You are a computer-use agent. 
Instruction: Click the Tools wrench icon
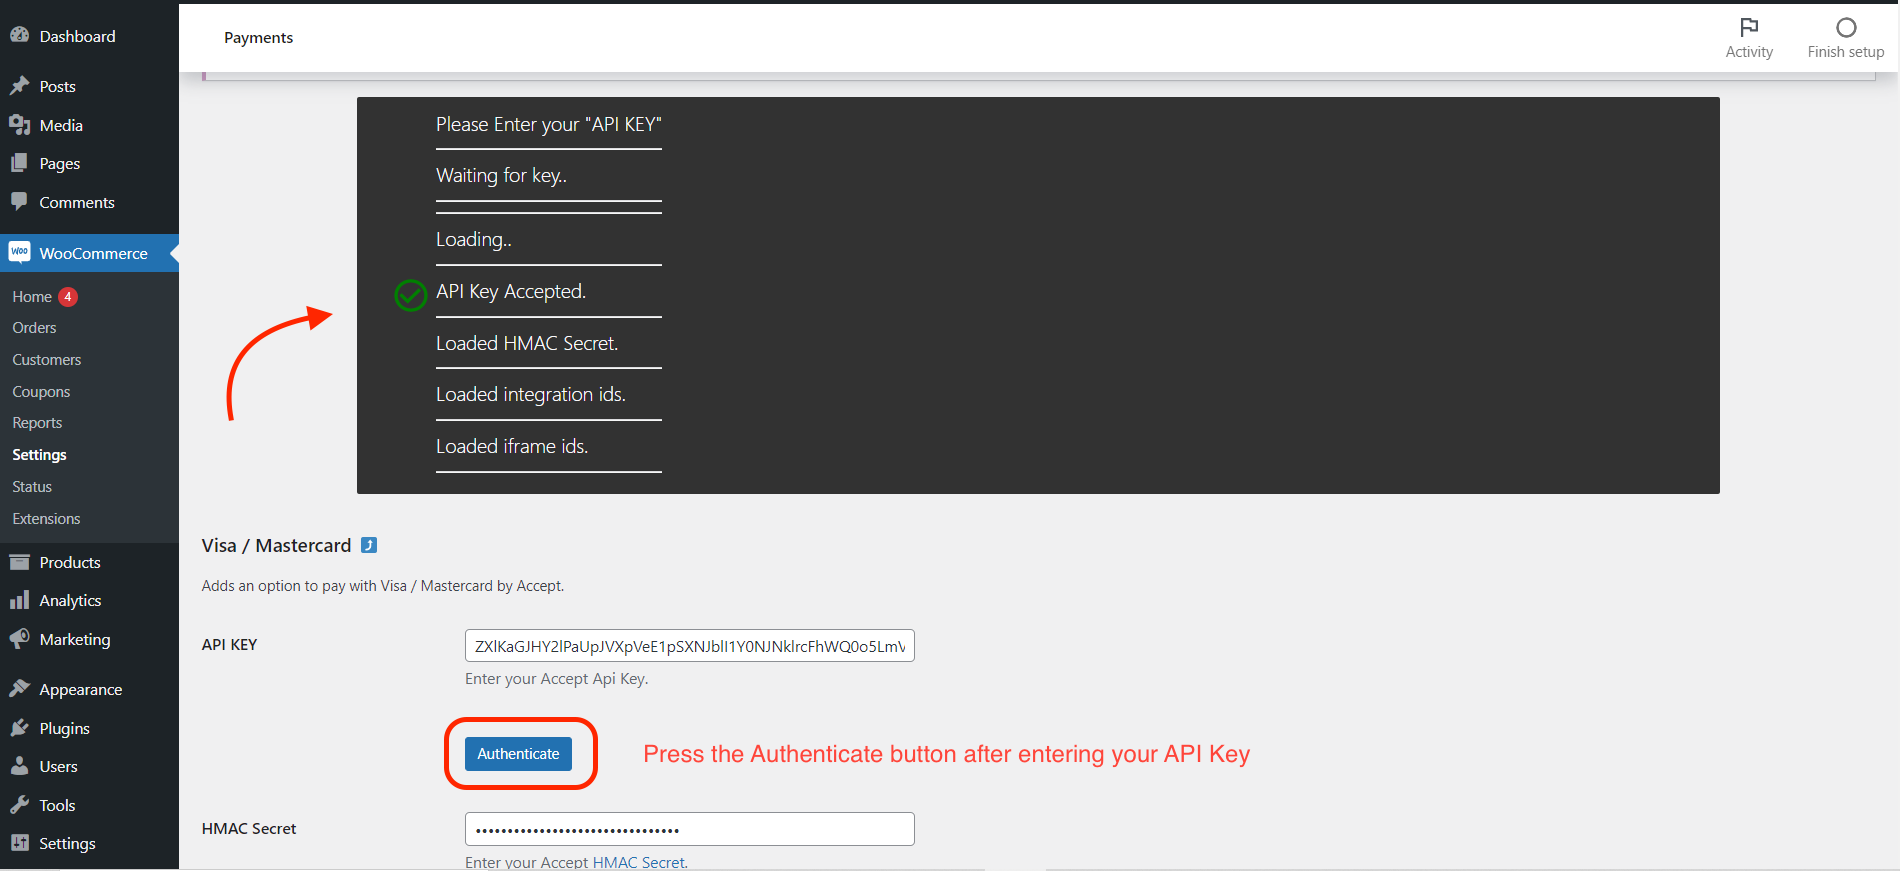pyautogui.click(x=19, y=804)
